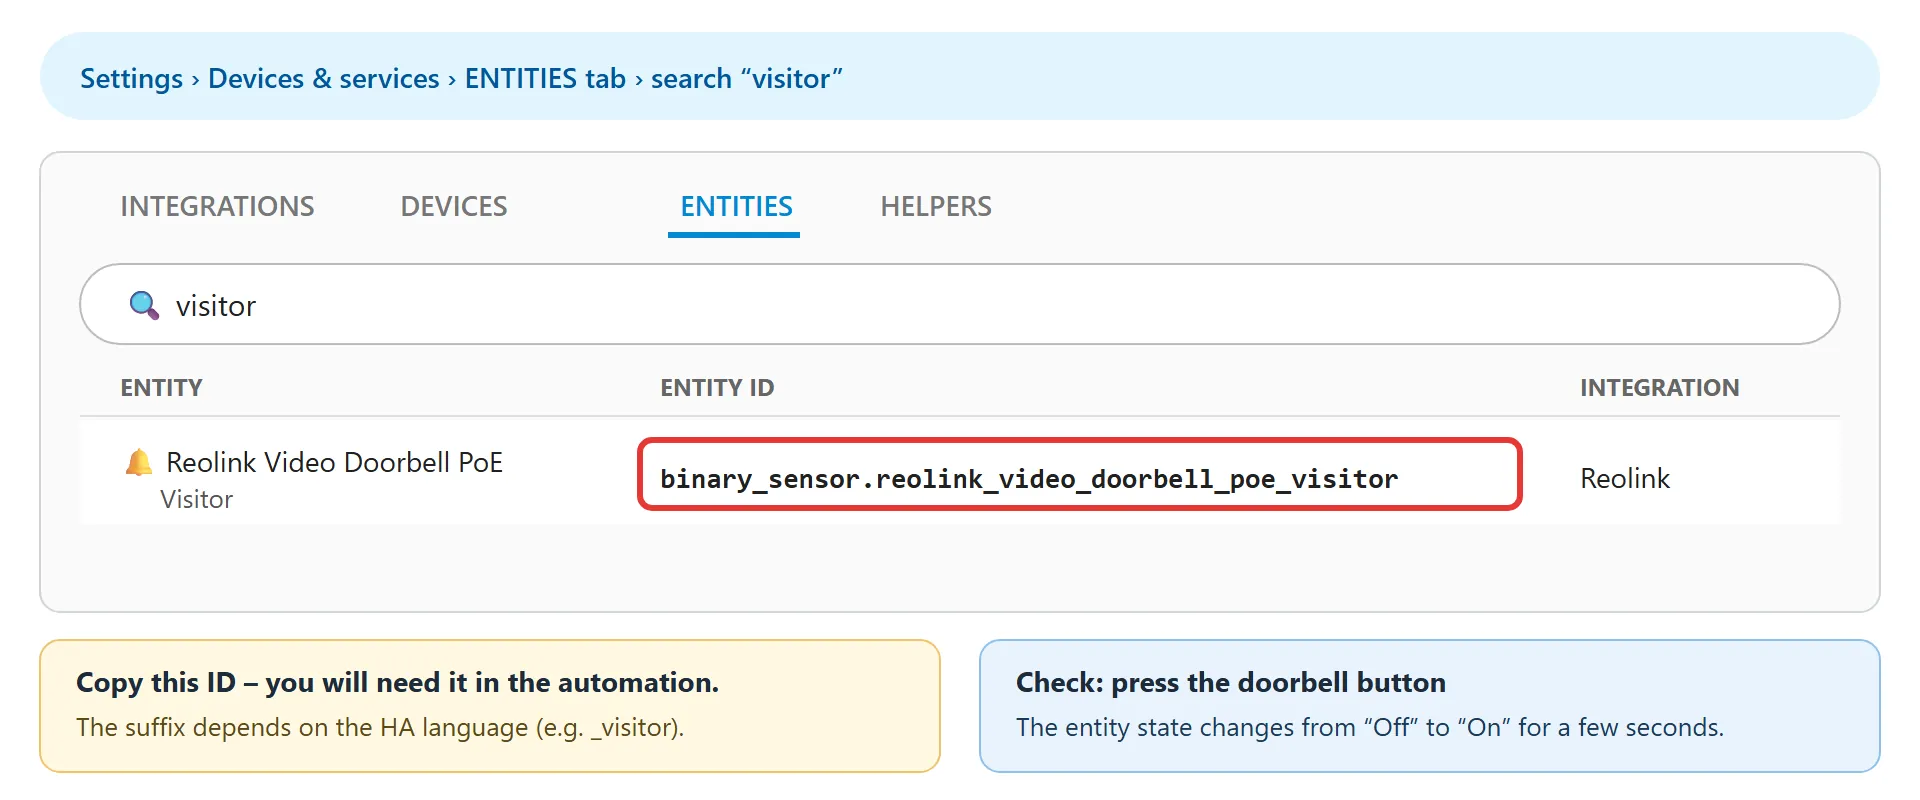Viewport: 1920px width, 800px height.
Task: Click the magnifier search icon
Action: (144, 305)
